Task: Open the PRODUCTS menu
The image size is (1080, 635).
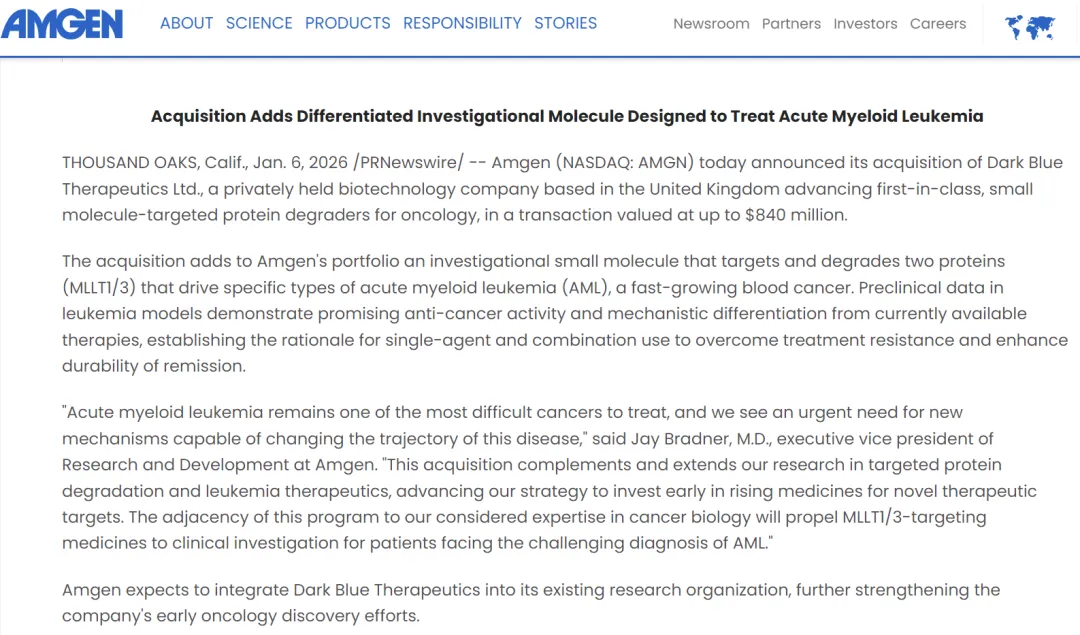Action: [x=348, y=23]
